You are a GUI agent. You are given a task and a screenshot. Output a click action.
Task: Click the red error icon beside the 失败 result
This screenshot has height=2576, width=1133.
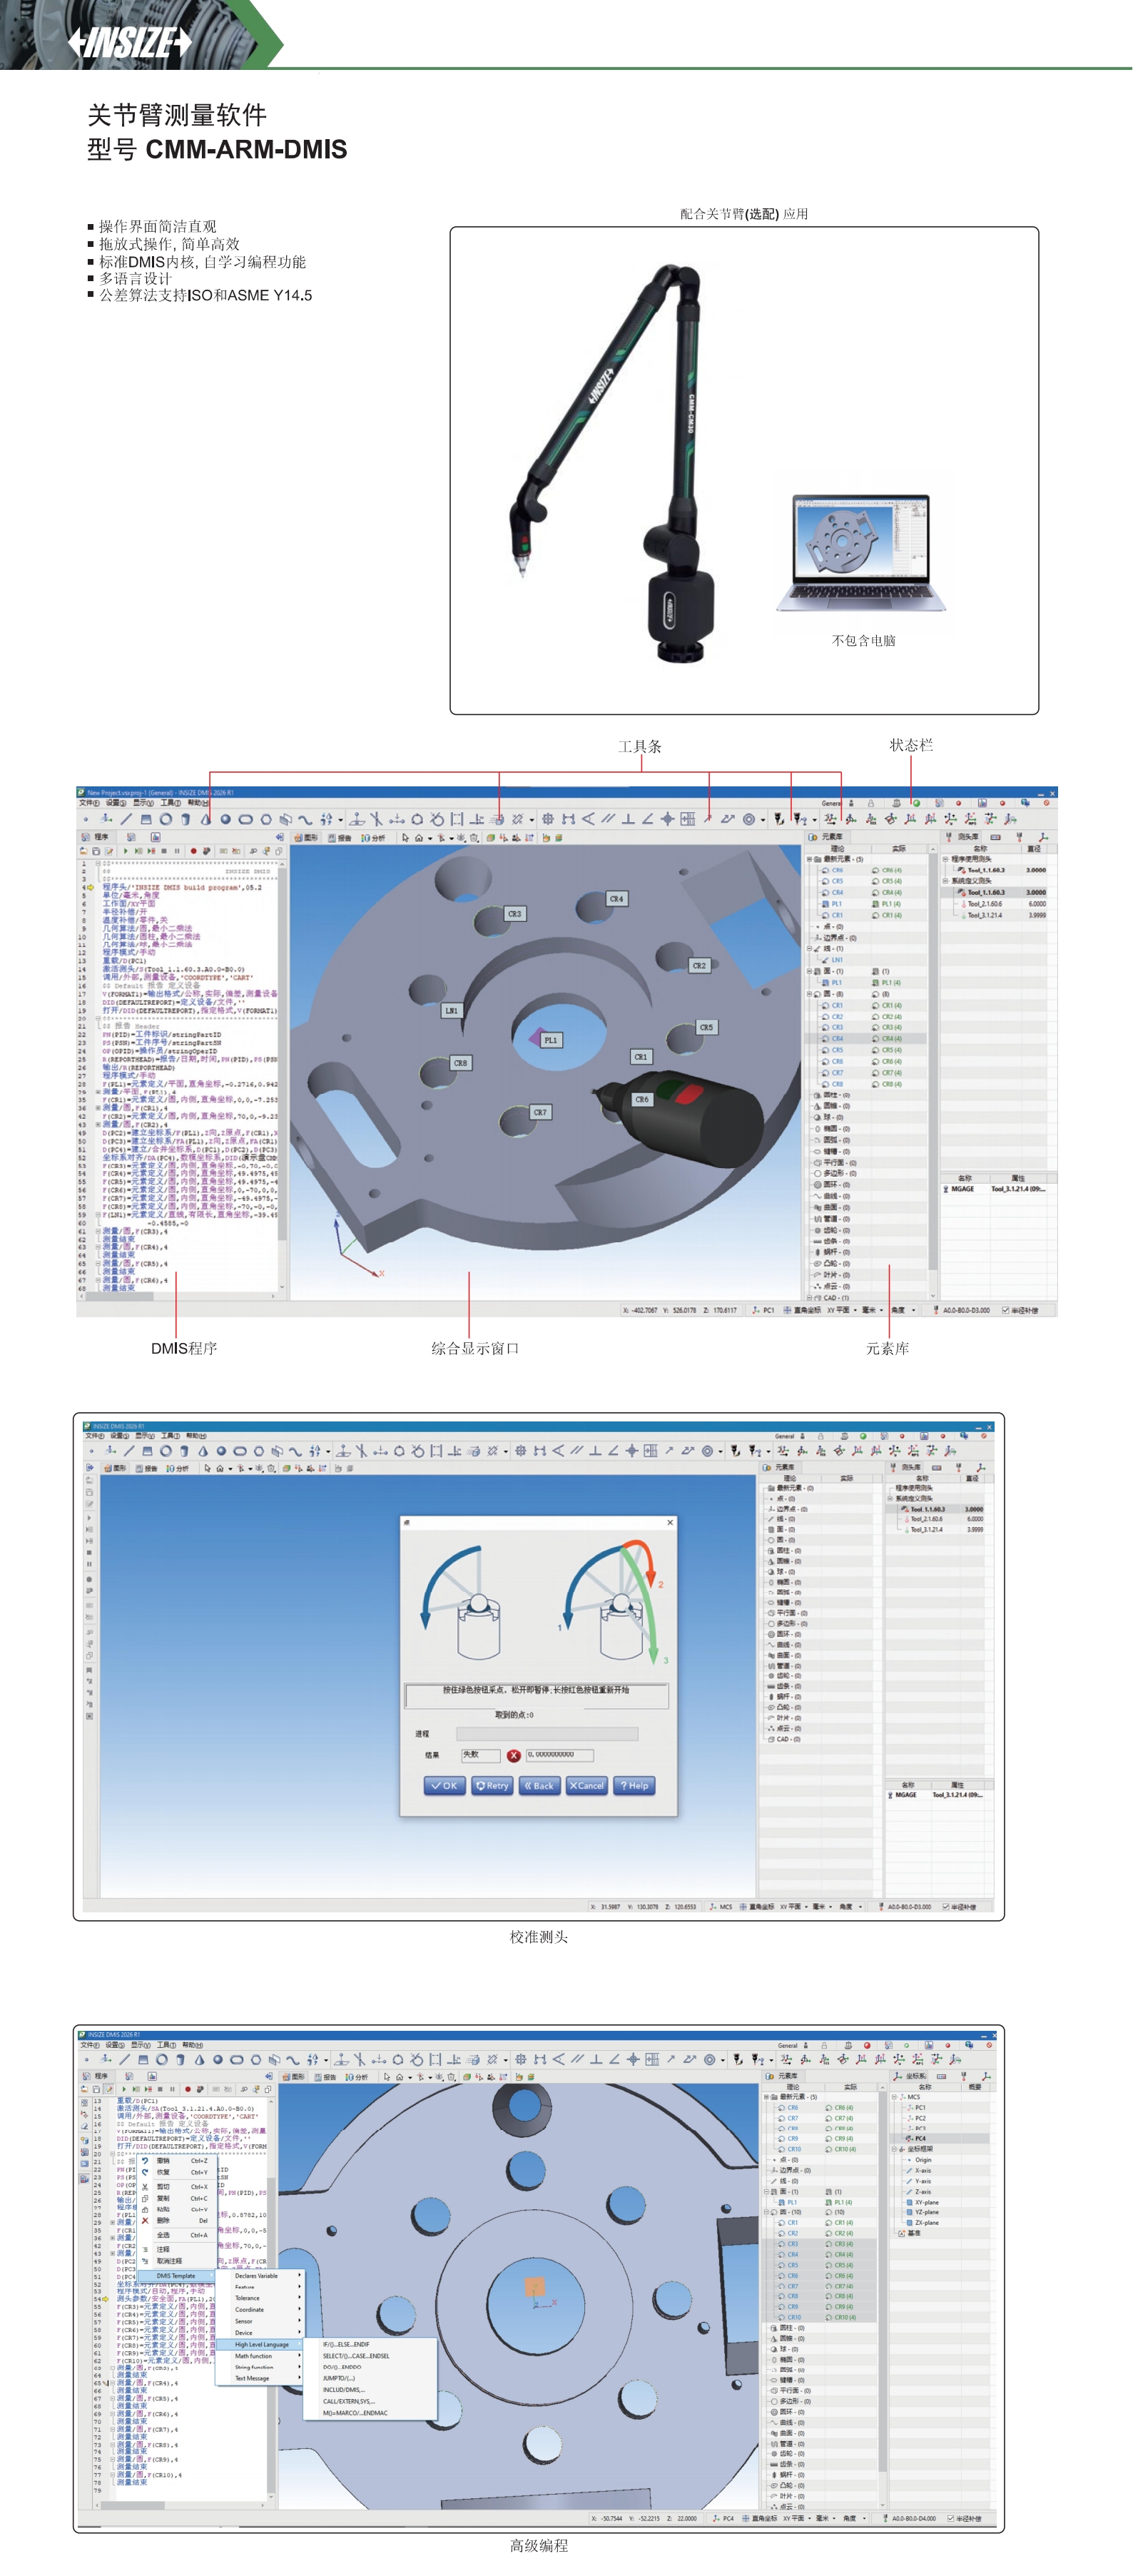(x=513, y=1755)
